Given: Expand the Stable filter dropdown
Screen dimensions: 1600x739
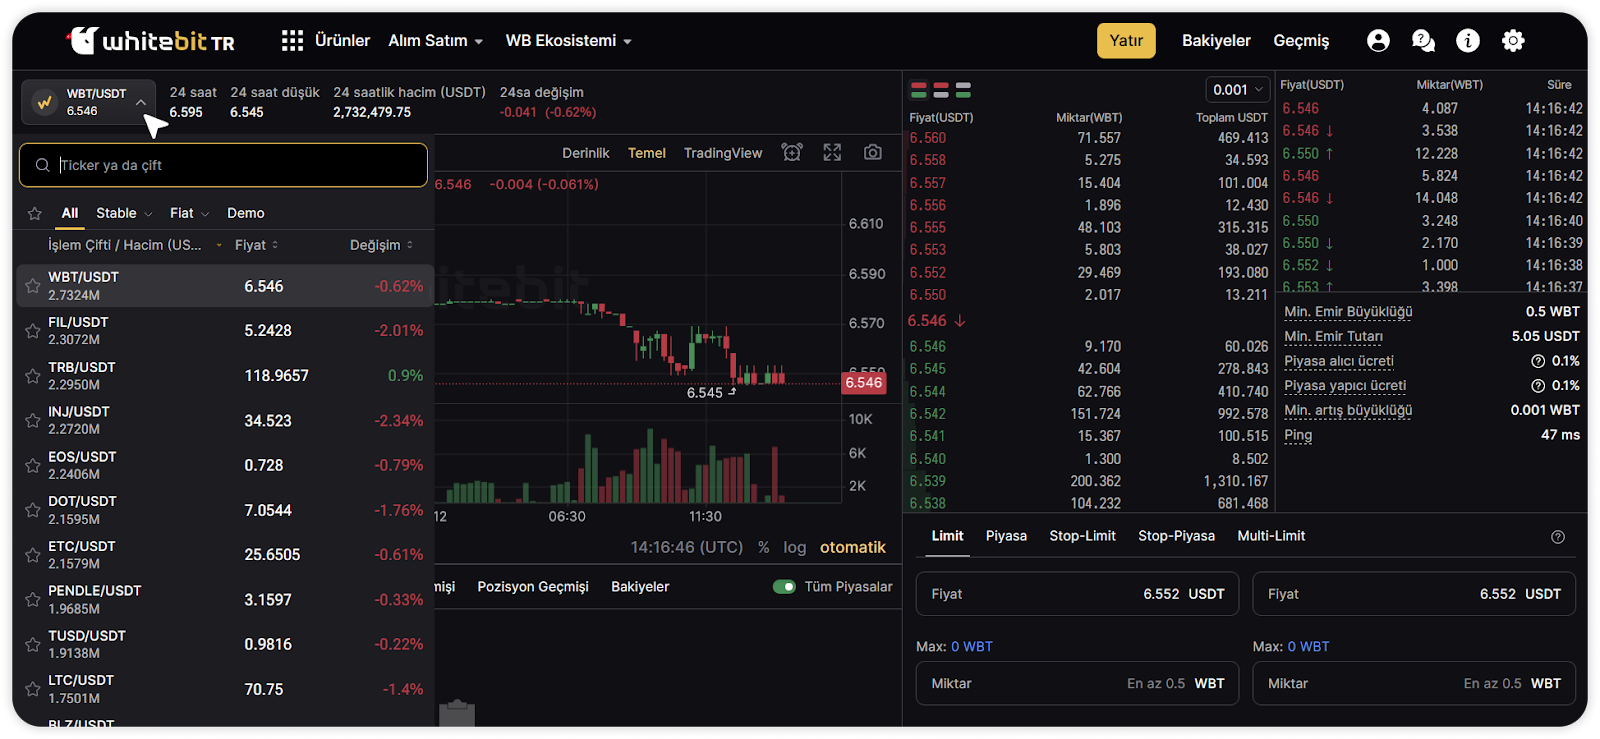Looking at the screenshot, I should tap(124, 213).
